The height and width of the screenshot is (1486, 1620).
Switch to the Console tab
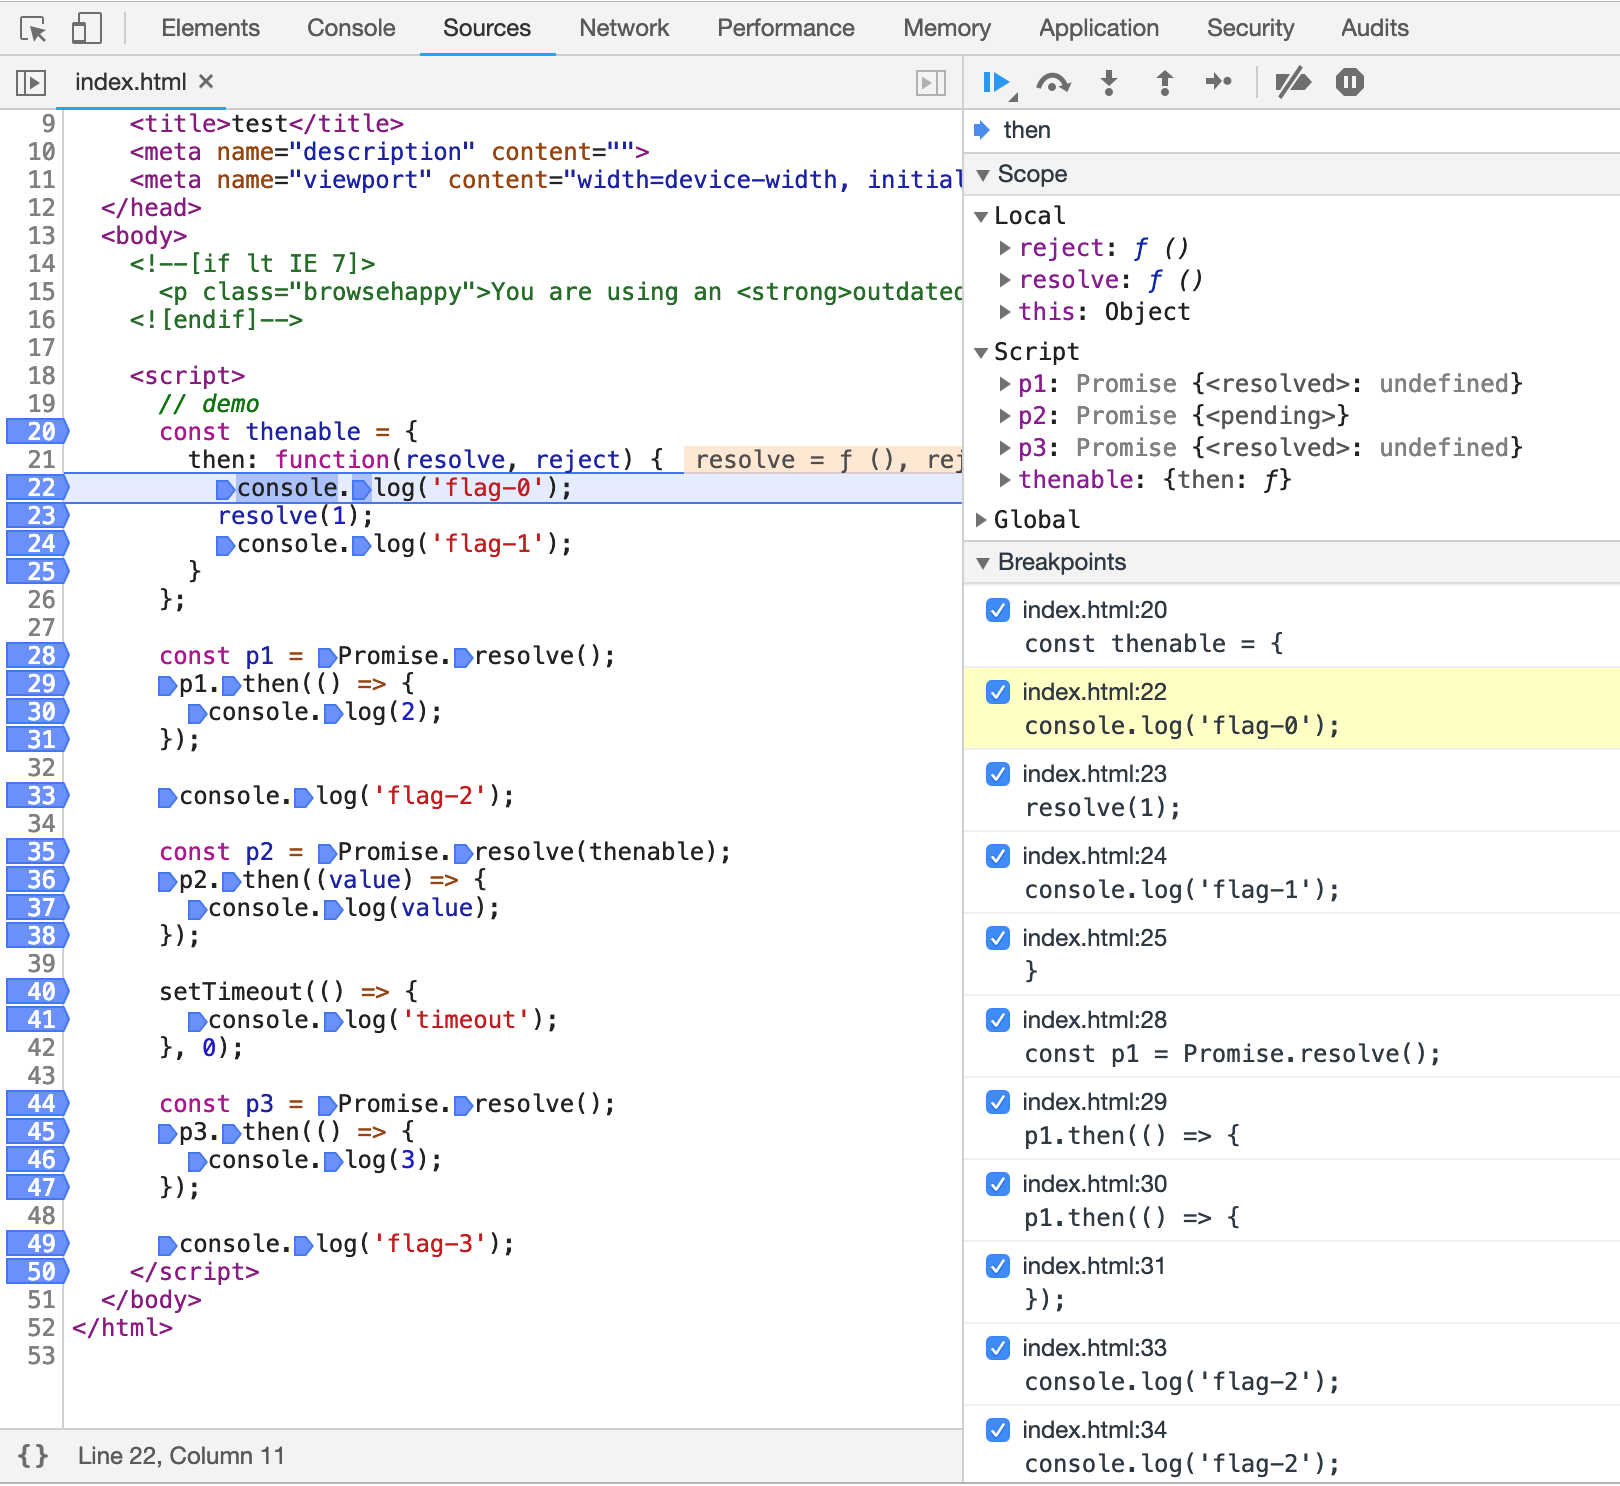(351, 28)
